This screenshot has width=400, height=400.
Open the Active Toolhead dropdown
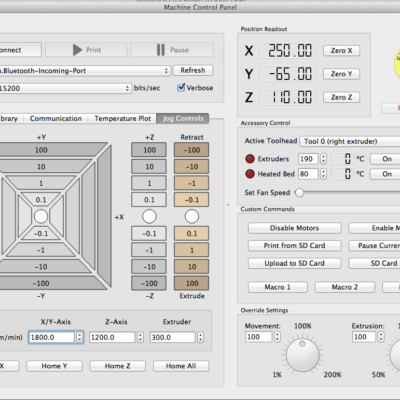click(350, 141)
